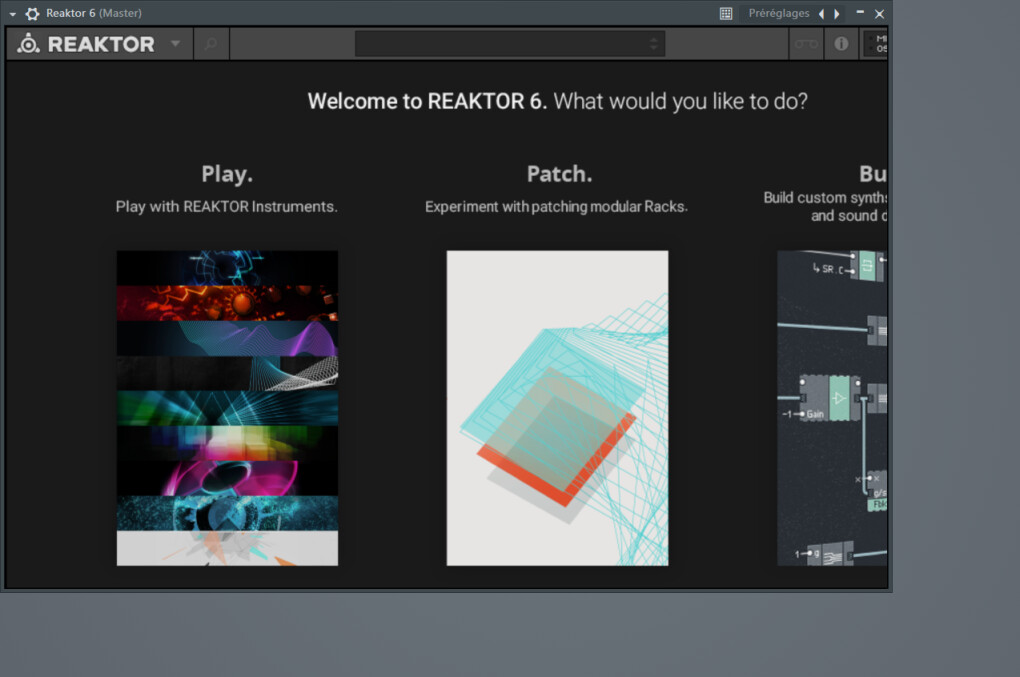Toggle the info hints icon

click(841, 44)
